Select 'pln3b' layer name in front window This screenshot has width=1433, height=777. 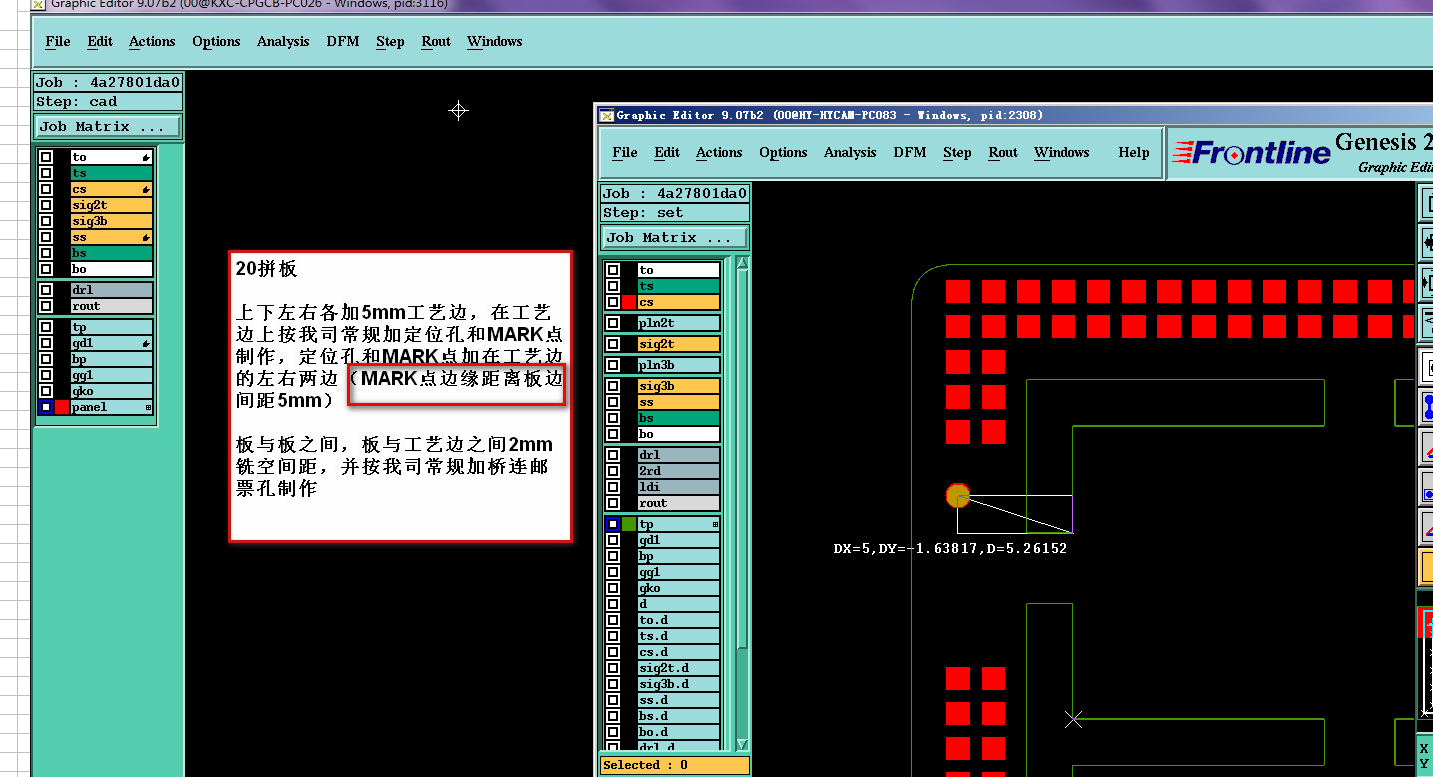pyautogui.click(x=679, y=365)
